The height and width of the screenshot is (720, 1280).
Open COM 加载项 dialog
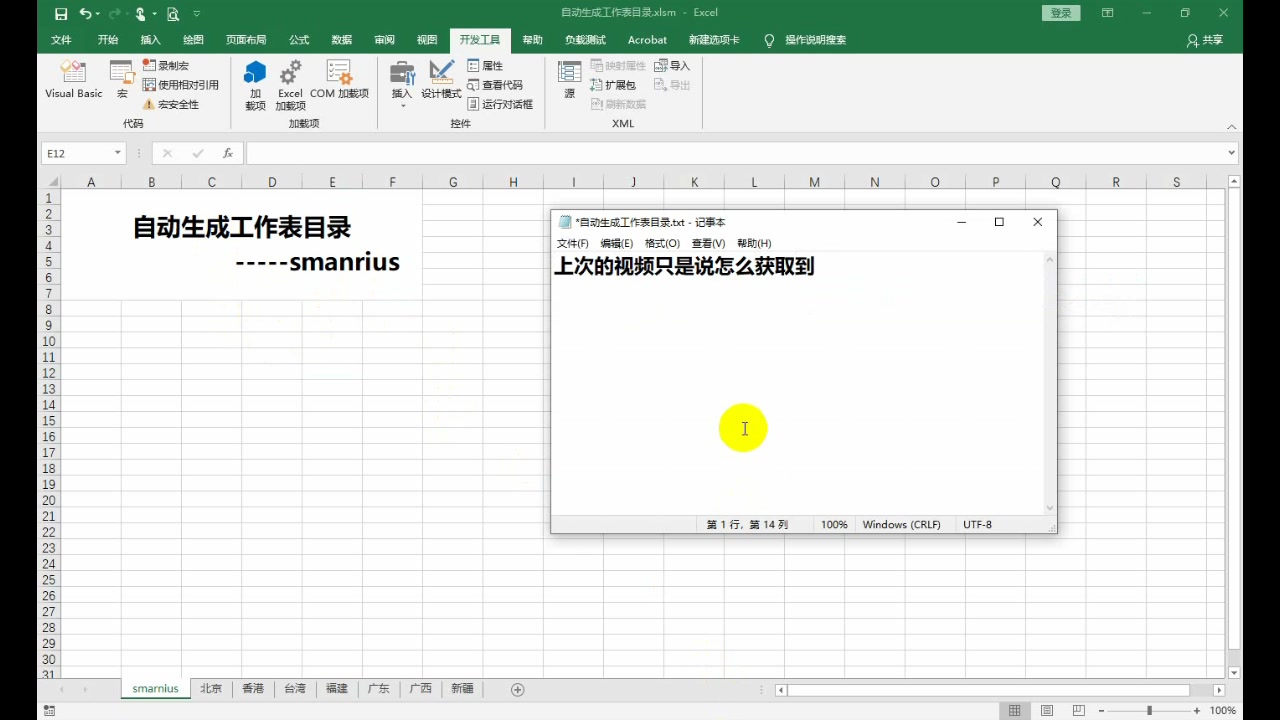point(339,80)
